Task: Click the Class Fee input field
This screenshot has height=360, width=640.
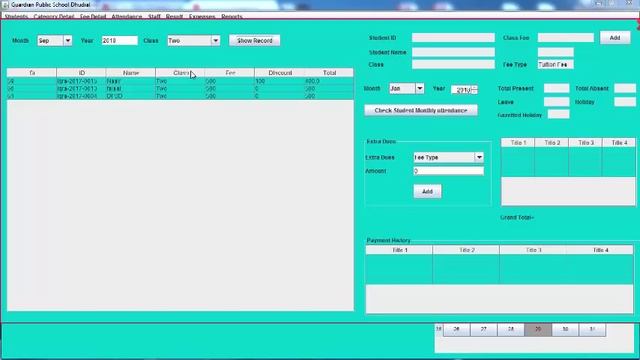Action: pyautogui.click(x=566, y=38)
